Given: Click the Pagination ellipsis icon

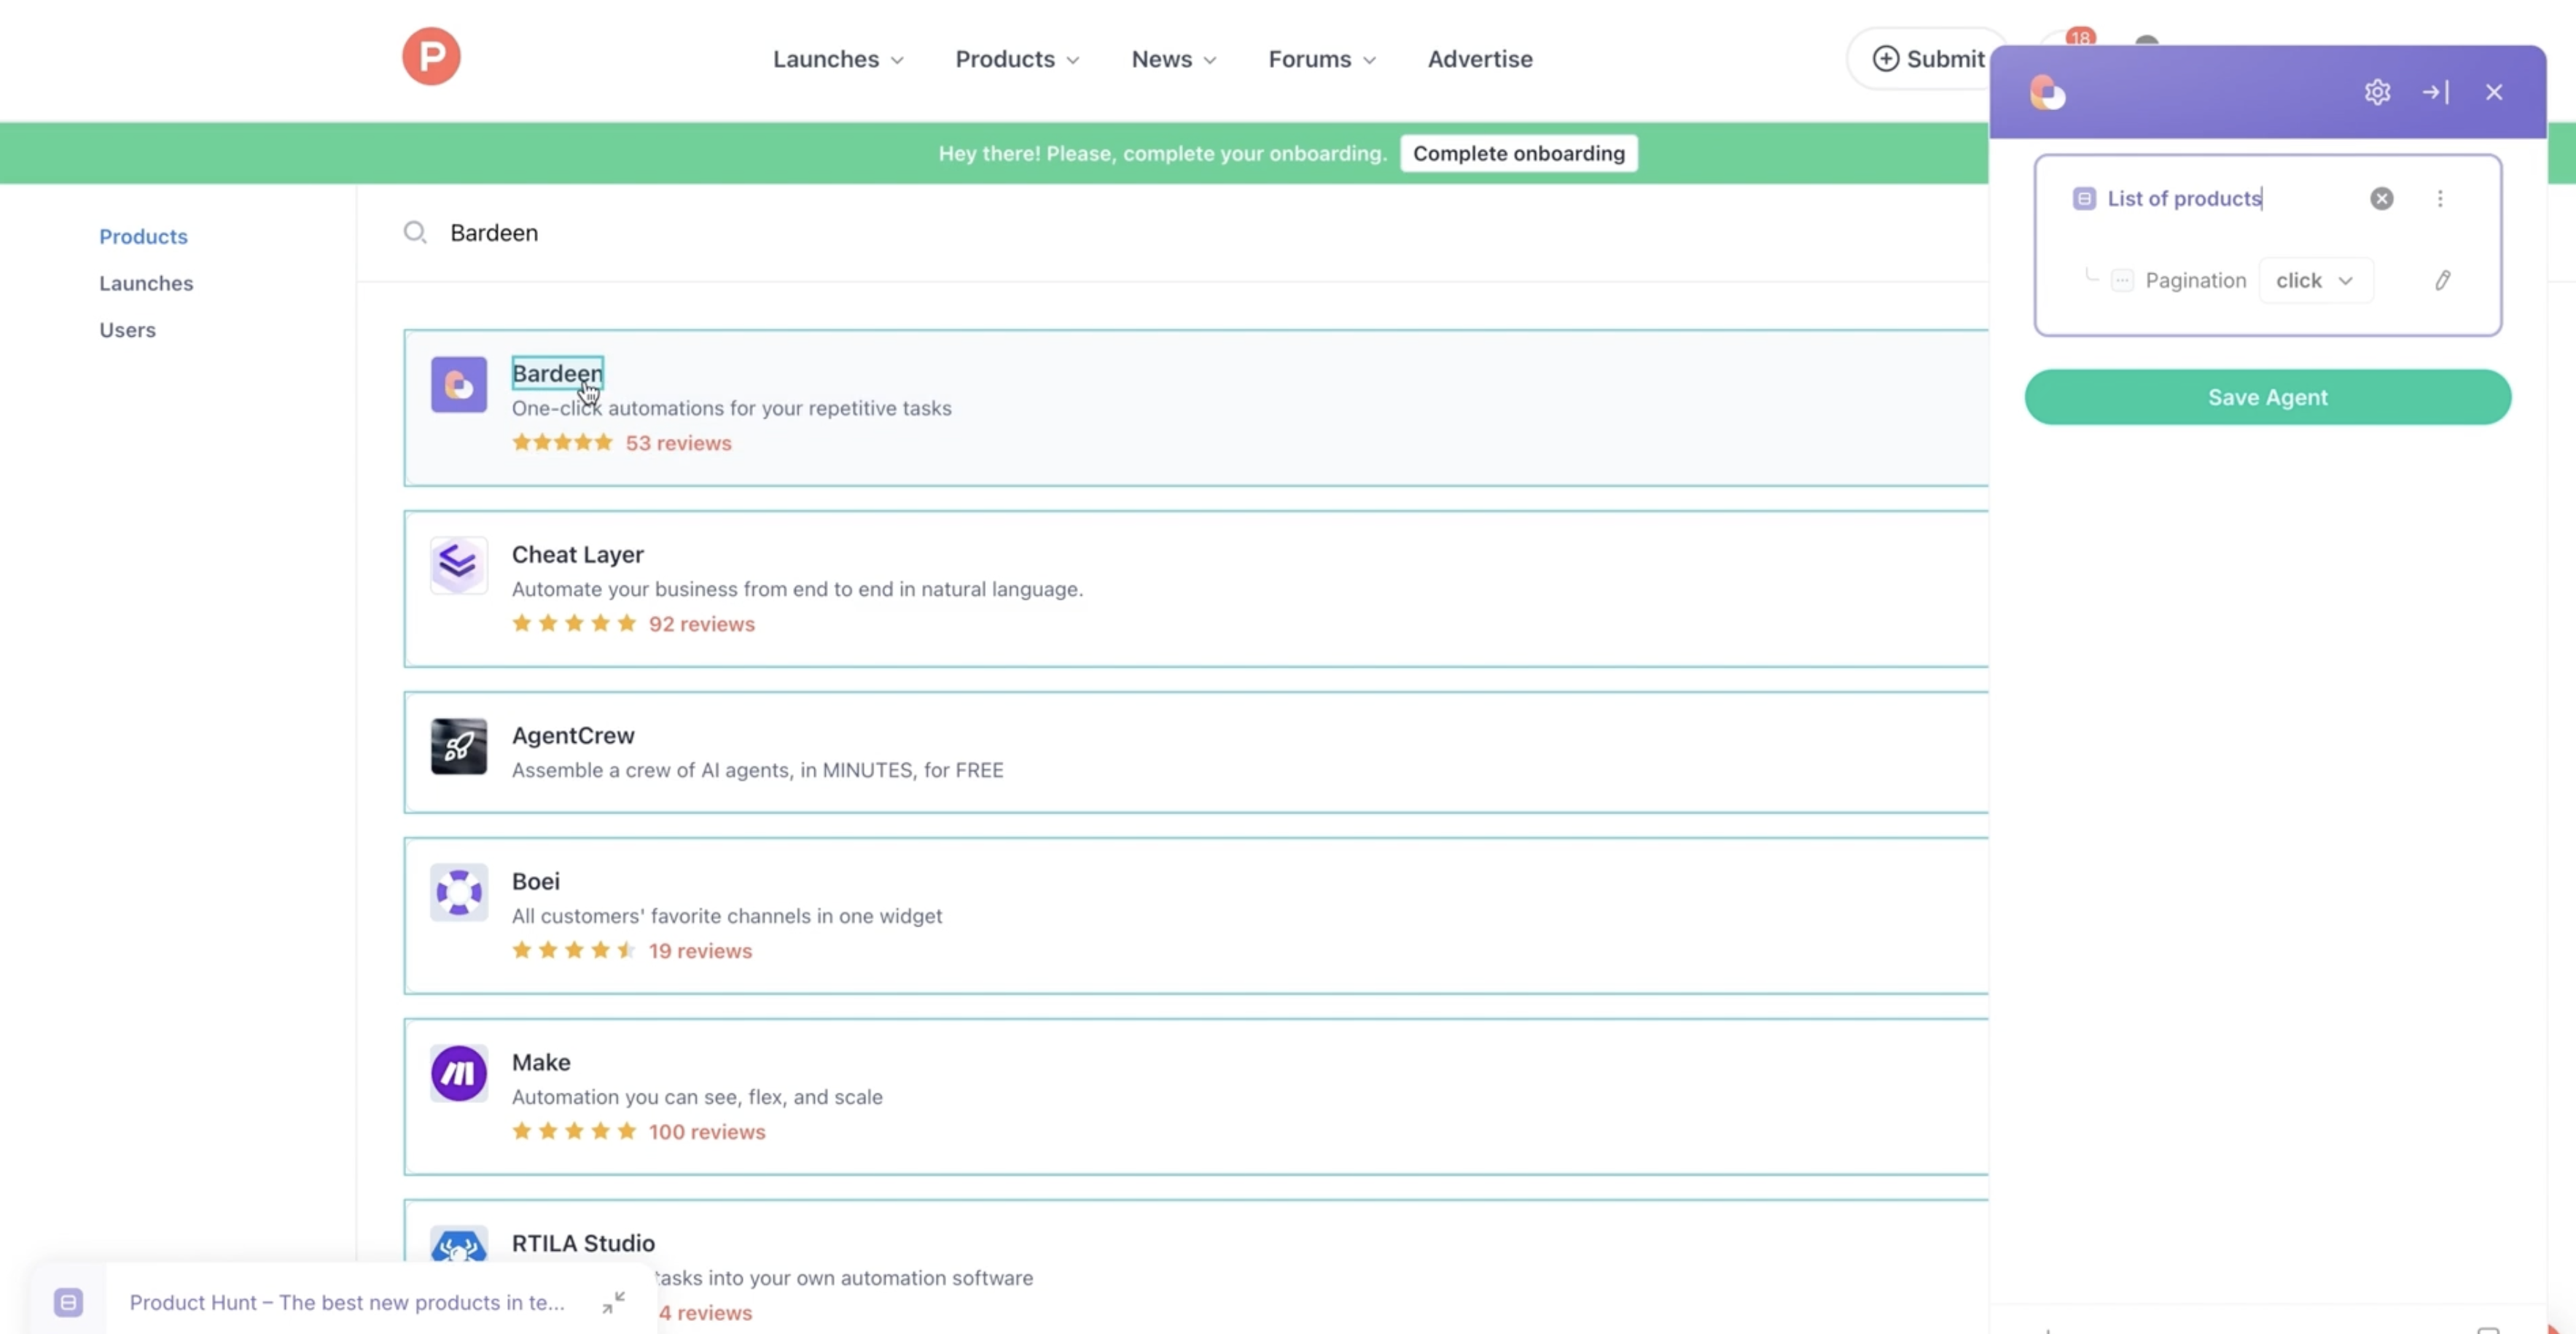Looking at the screenshot, I should point(2122,281).
